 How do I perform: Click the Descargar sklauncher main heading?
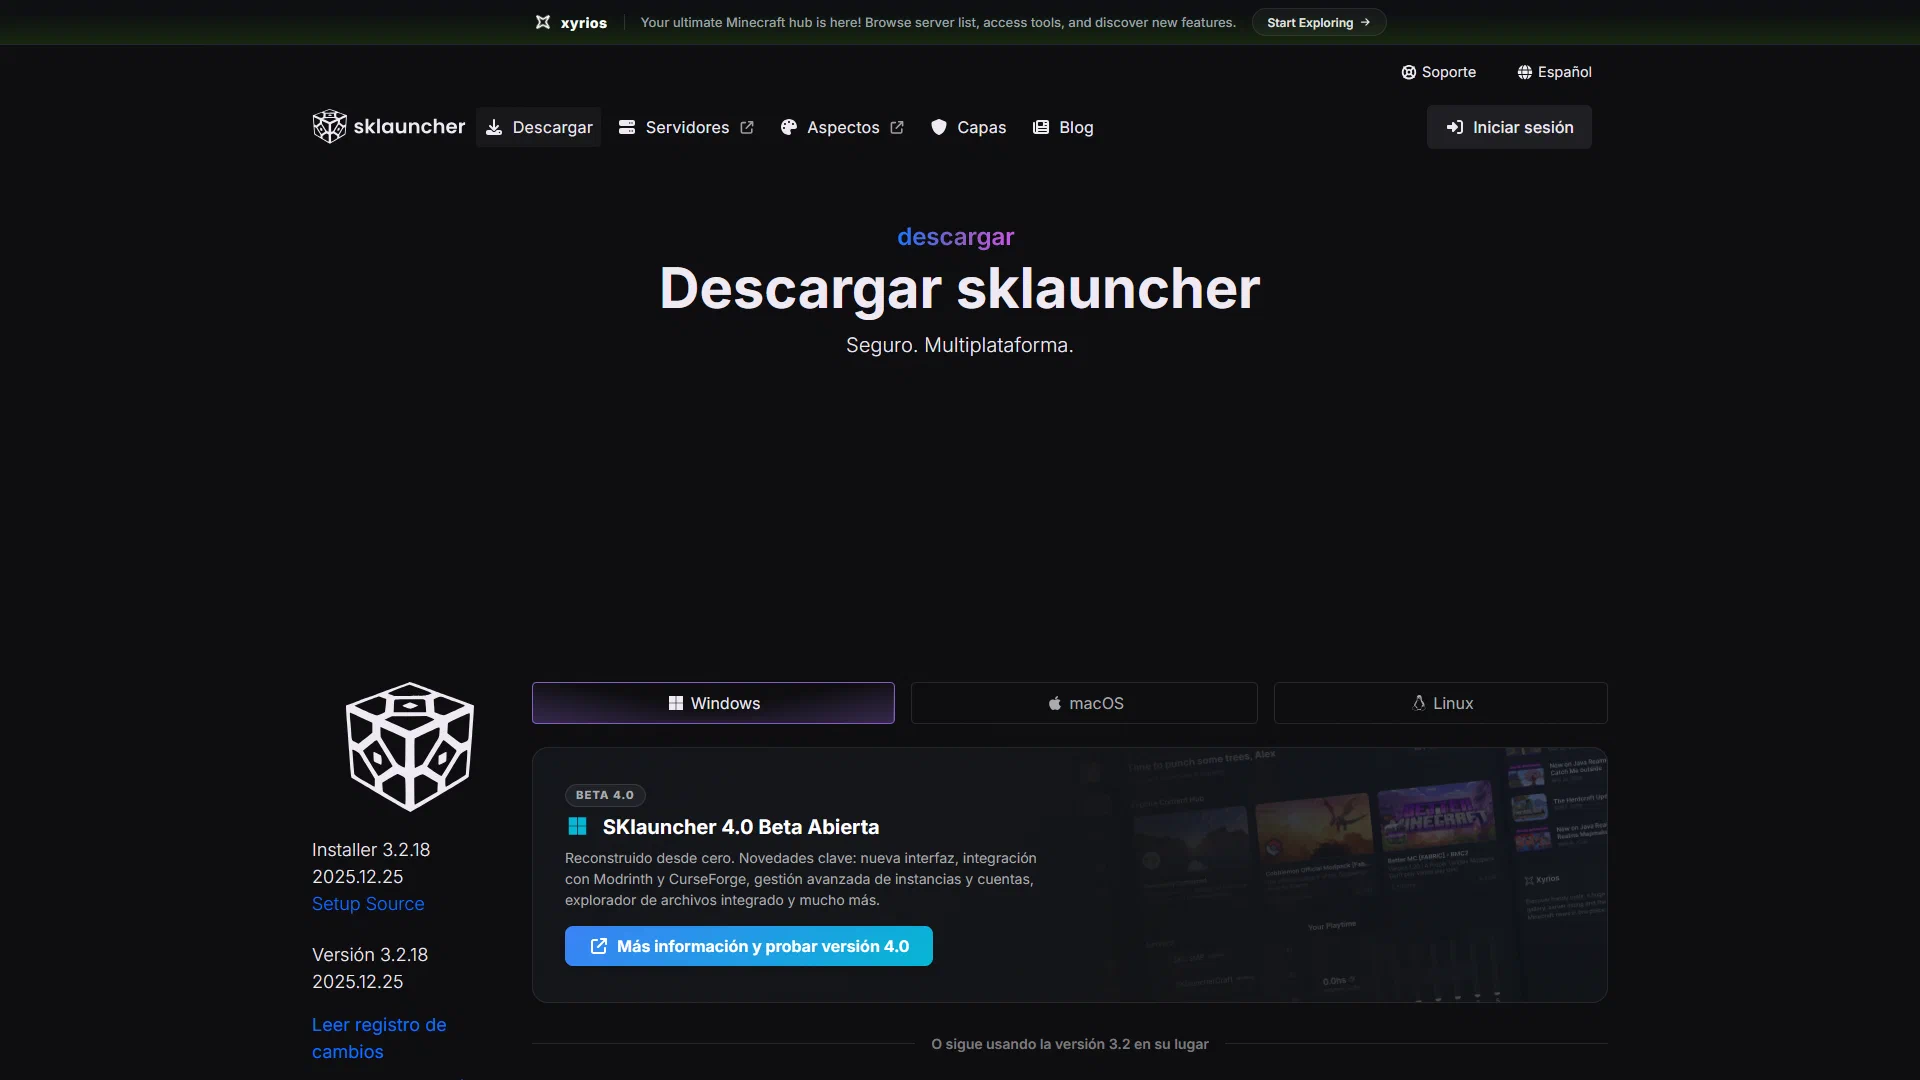960,289
